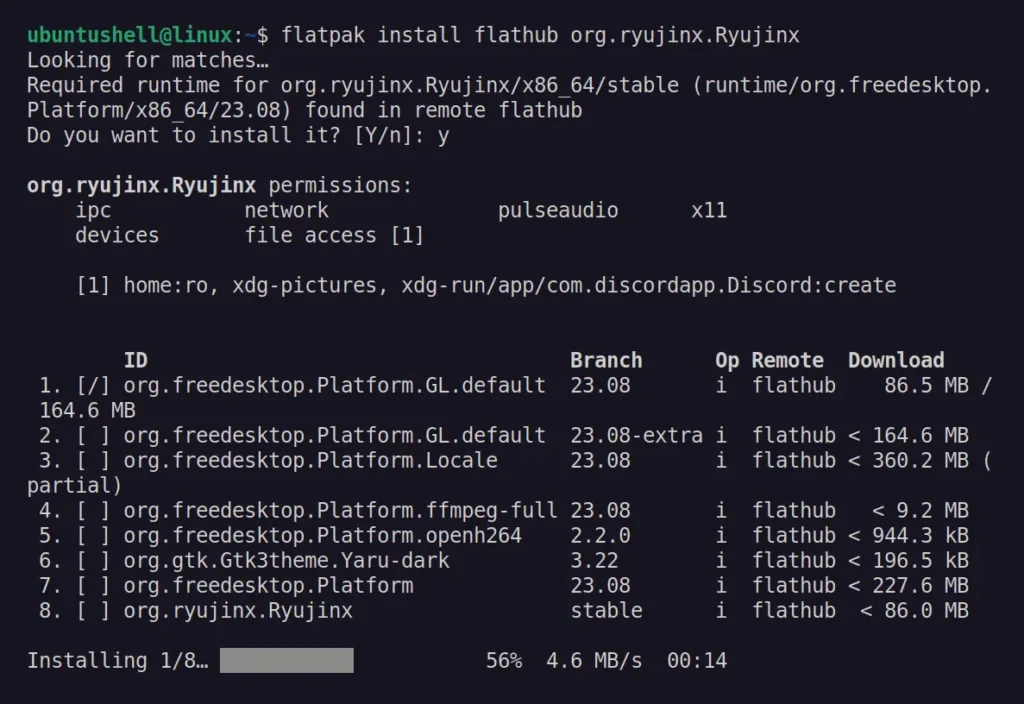
Task: Click the installation progress bar
Action: coord(286,660)
